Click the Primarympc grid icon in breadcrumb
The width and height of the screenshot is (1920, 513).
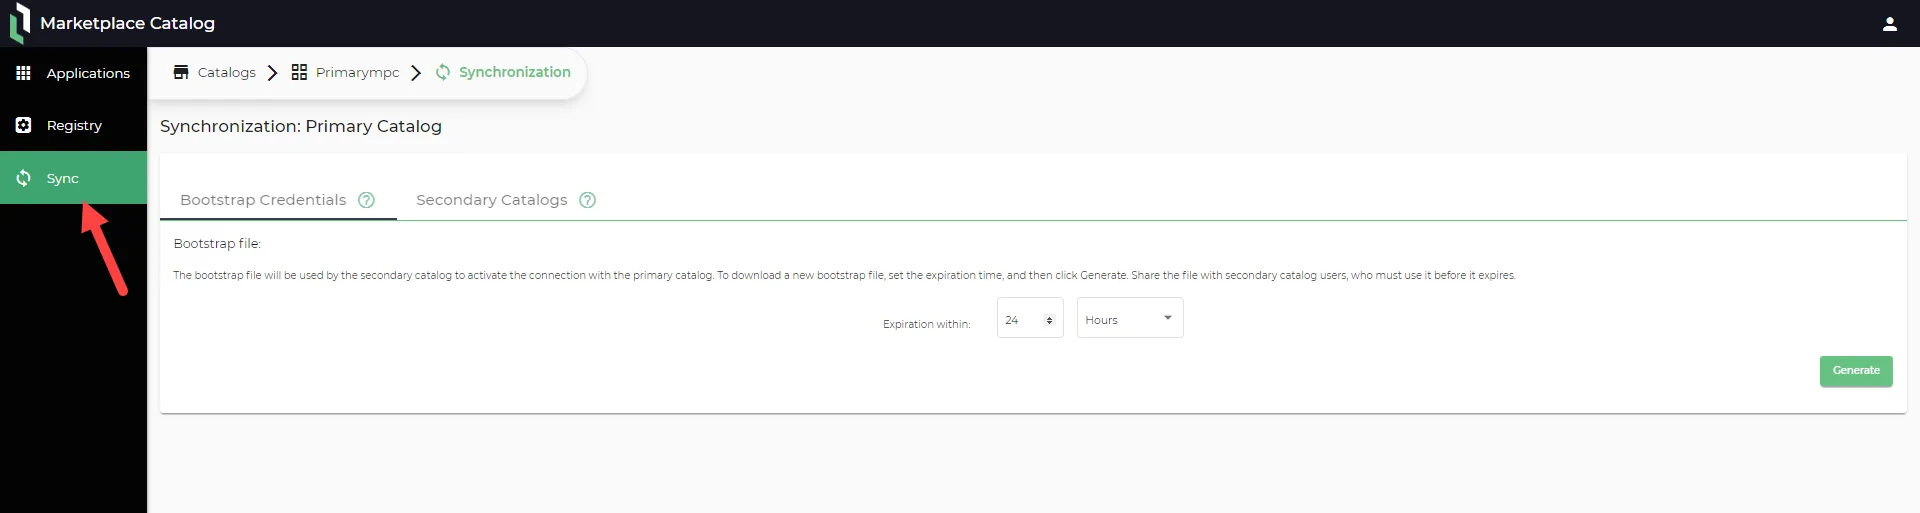[x=299, y=72]
